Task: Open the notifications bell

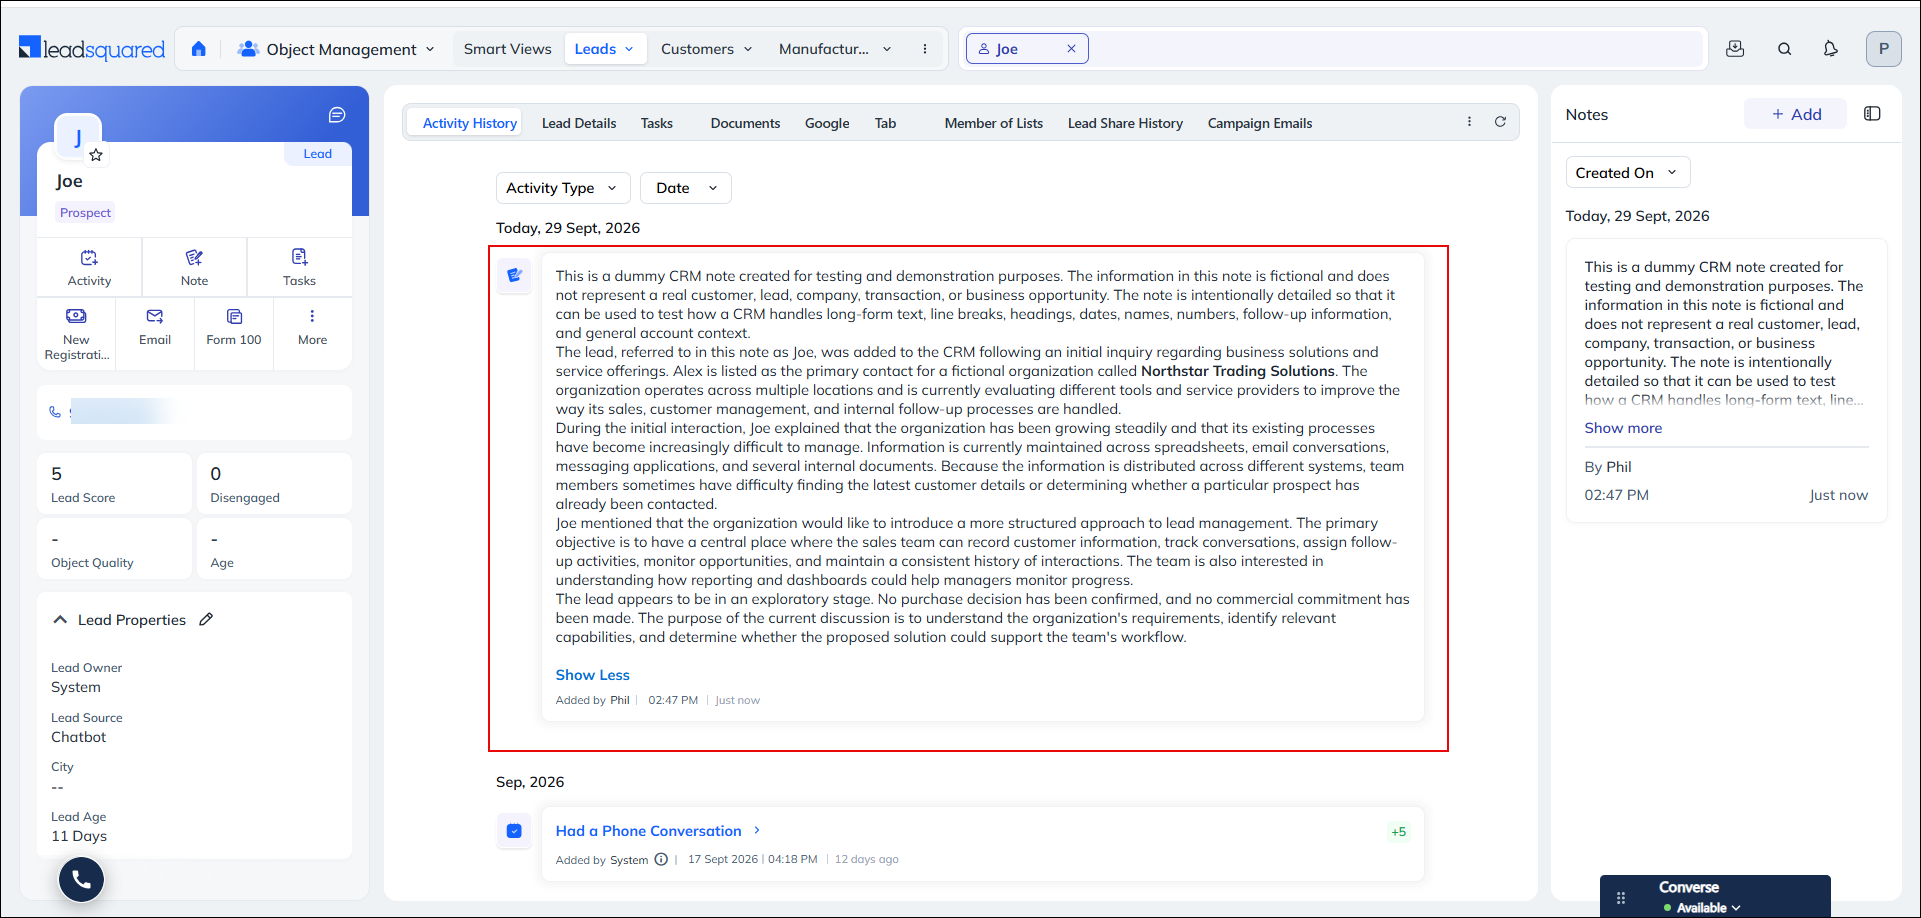Action: click(1830, 49)
